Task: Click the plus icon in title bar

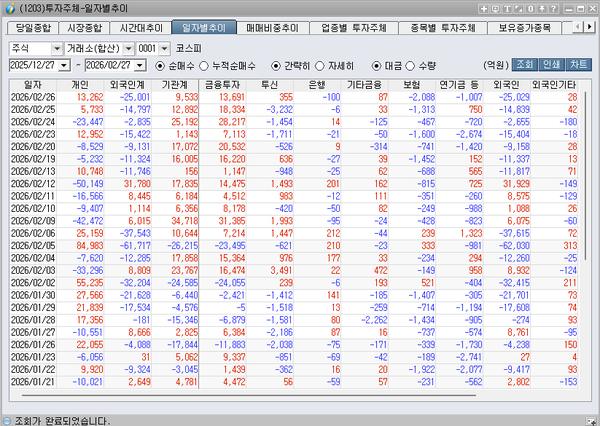Action: [483, 8]
